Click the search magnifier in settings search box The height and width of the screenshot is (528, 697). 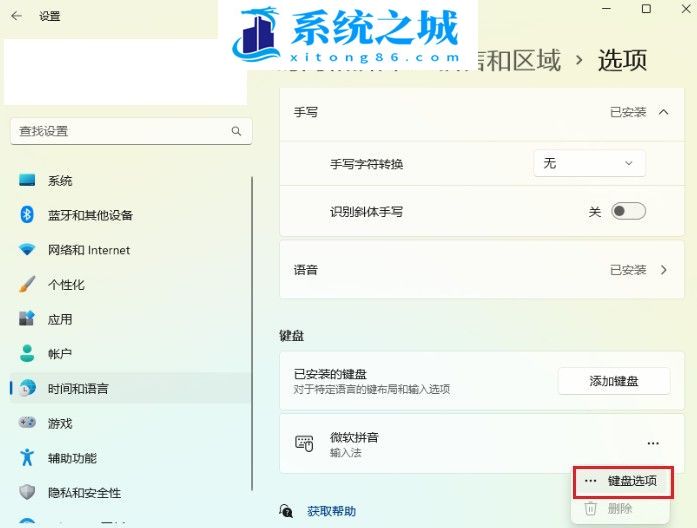click(236, 131)
